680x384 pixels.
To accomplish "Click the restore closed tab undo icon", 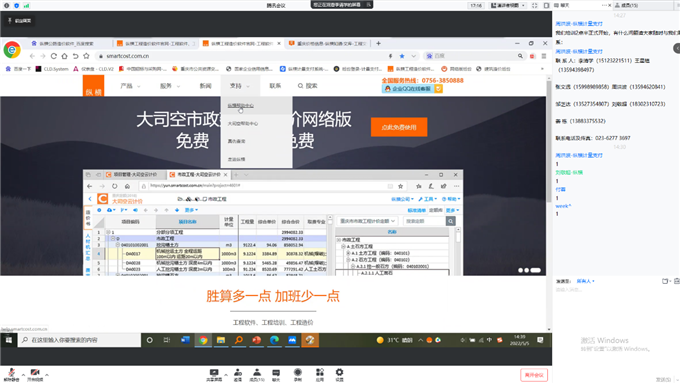I will click(75, 56).
